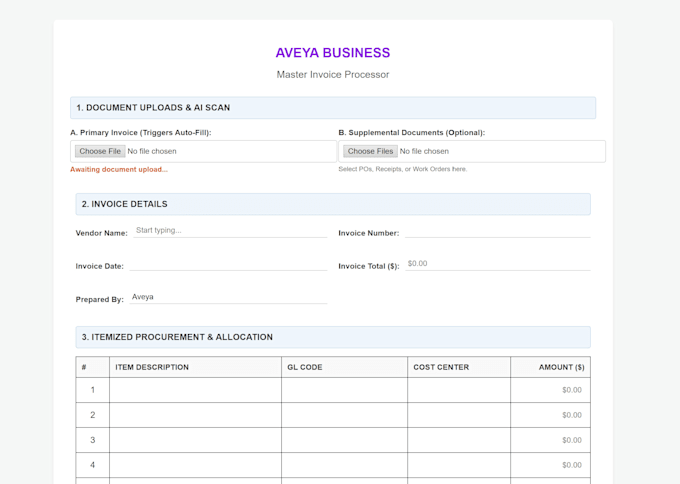Click GL Code cell in row 2

pos(344,415)
